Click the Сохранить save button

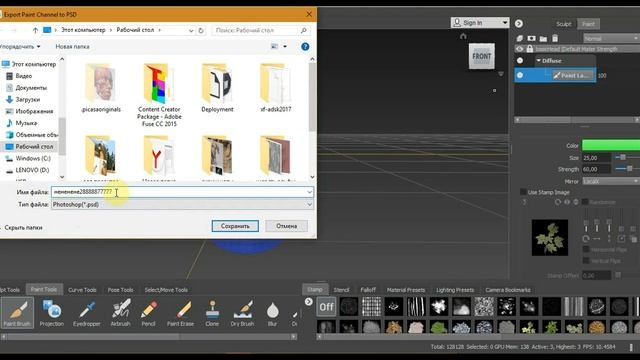click(235, 226)
